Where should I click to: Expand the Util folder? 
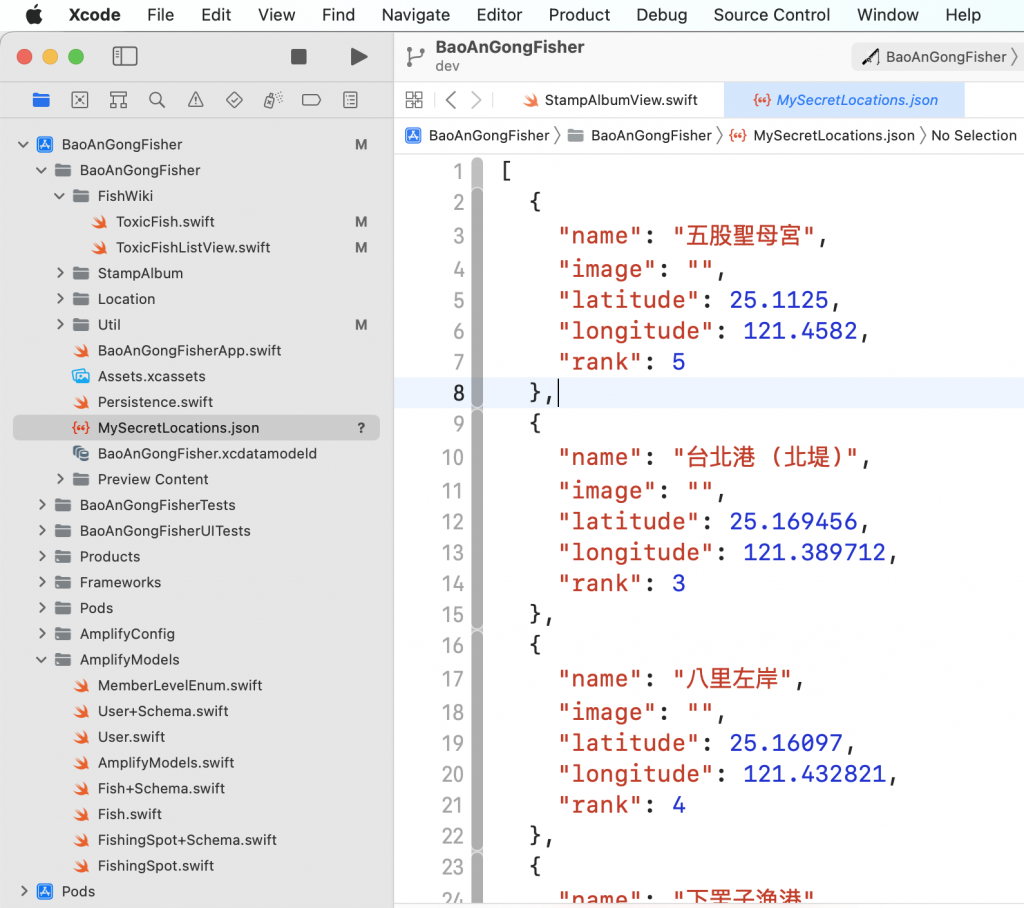coord(60,325)
